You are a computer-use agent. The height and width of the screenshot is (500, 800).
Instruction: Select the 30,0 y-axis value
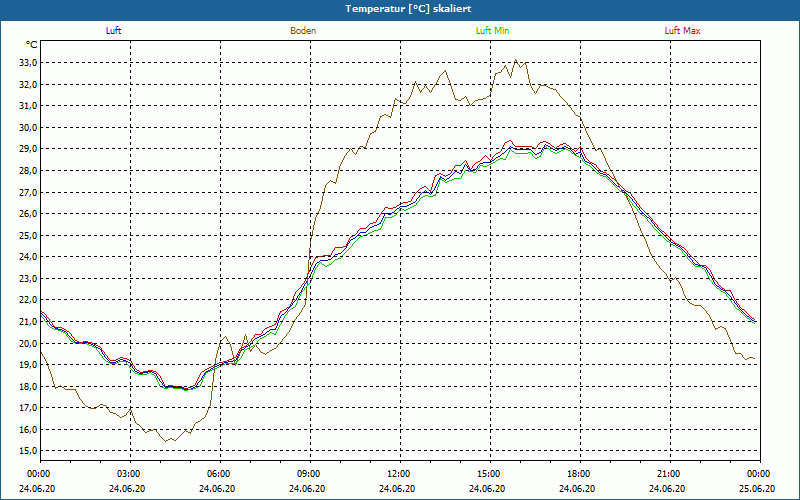(x=27, y=128)
